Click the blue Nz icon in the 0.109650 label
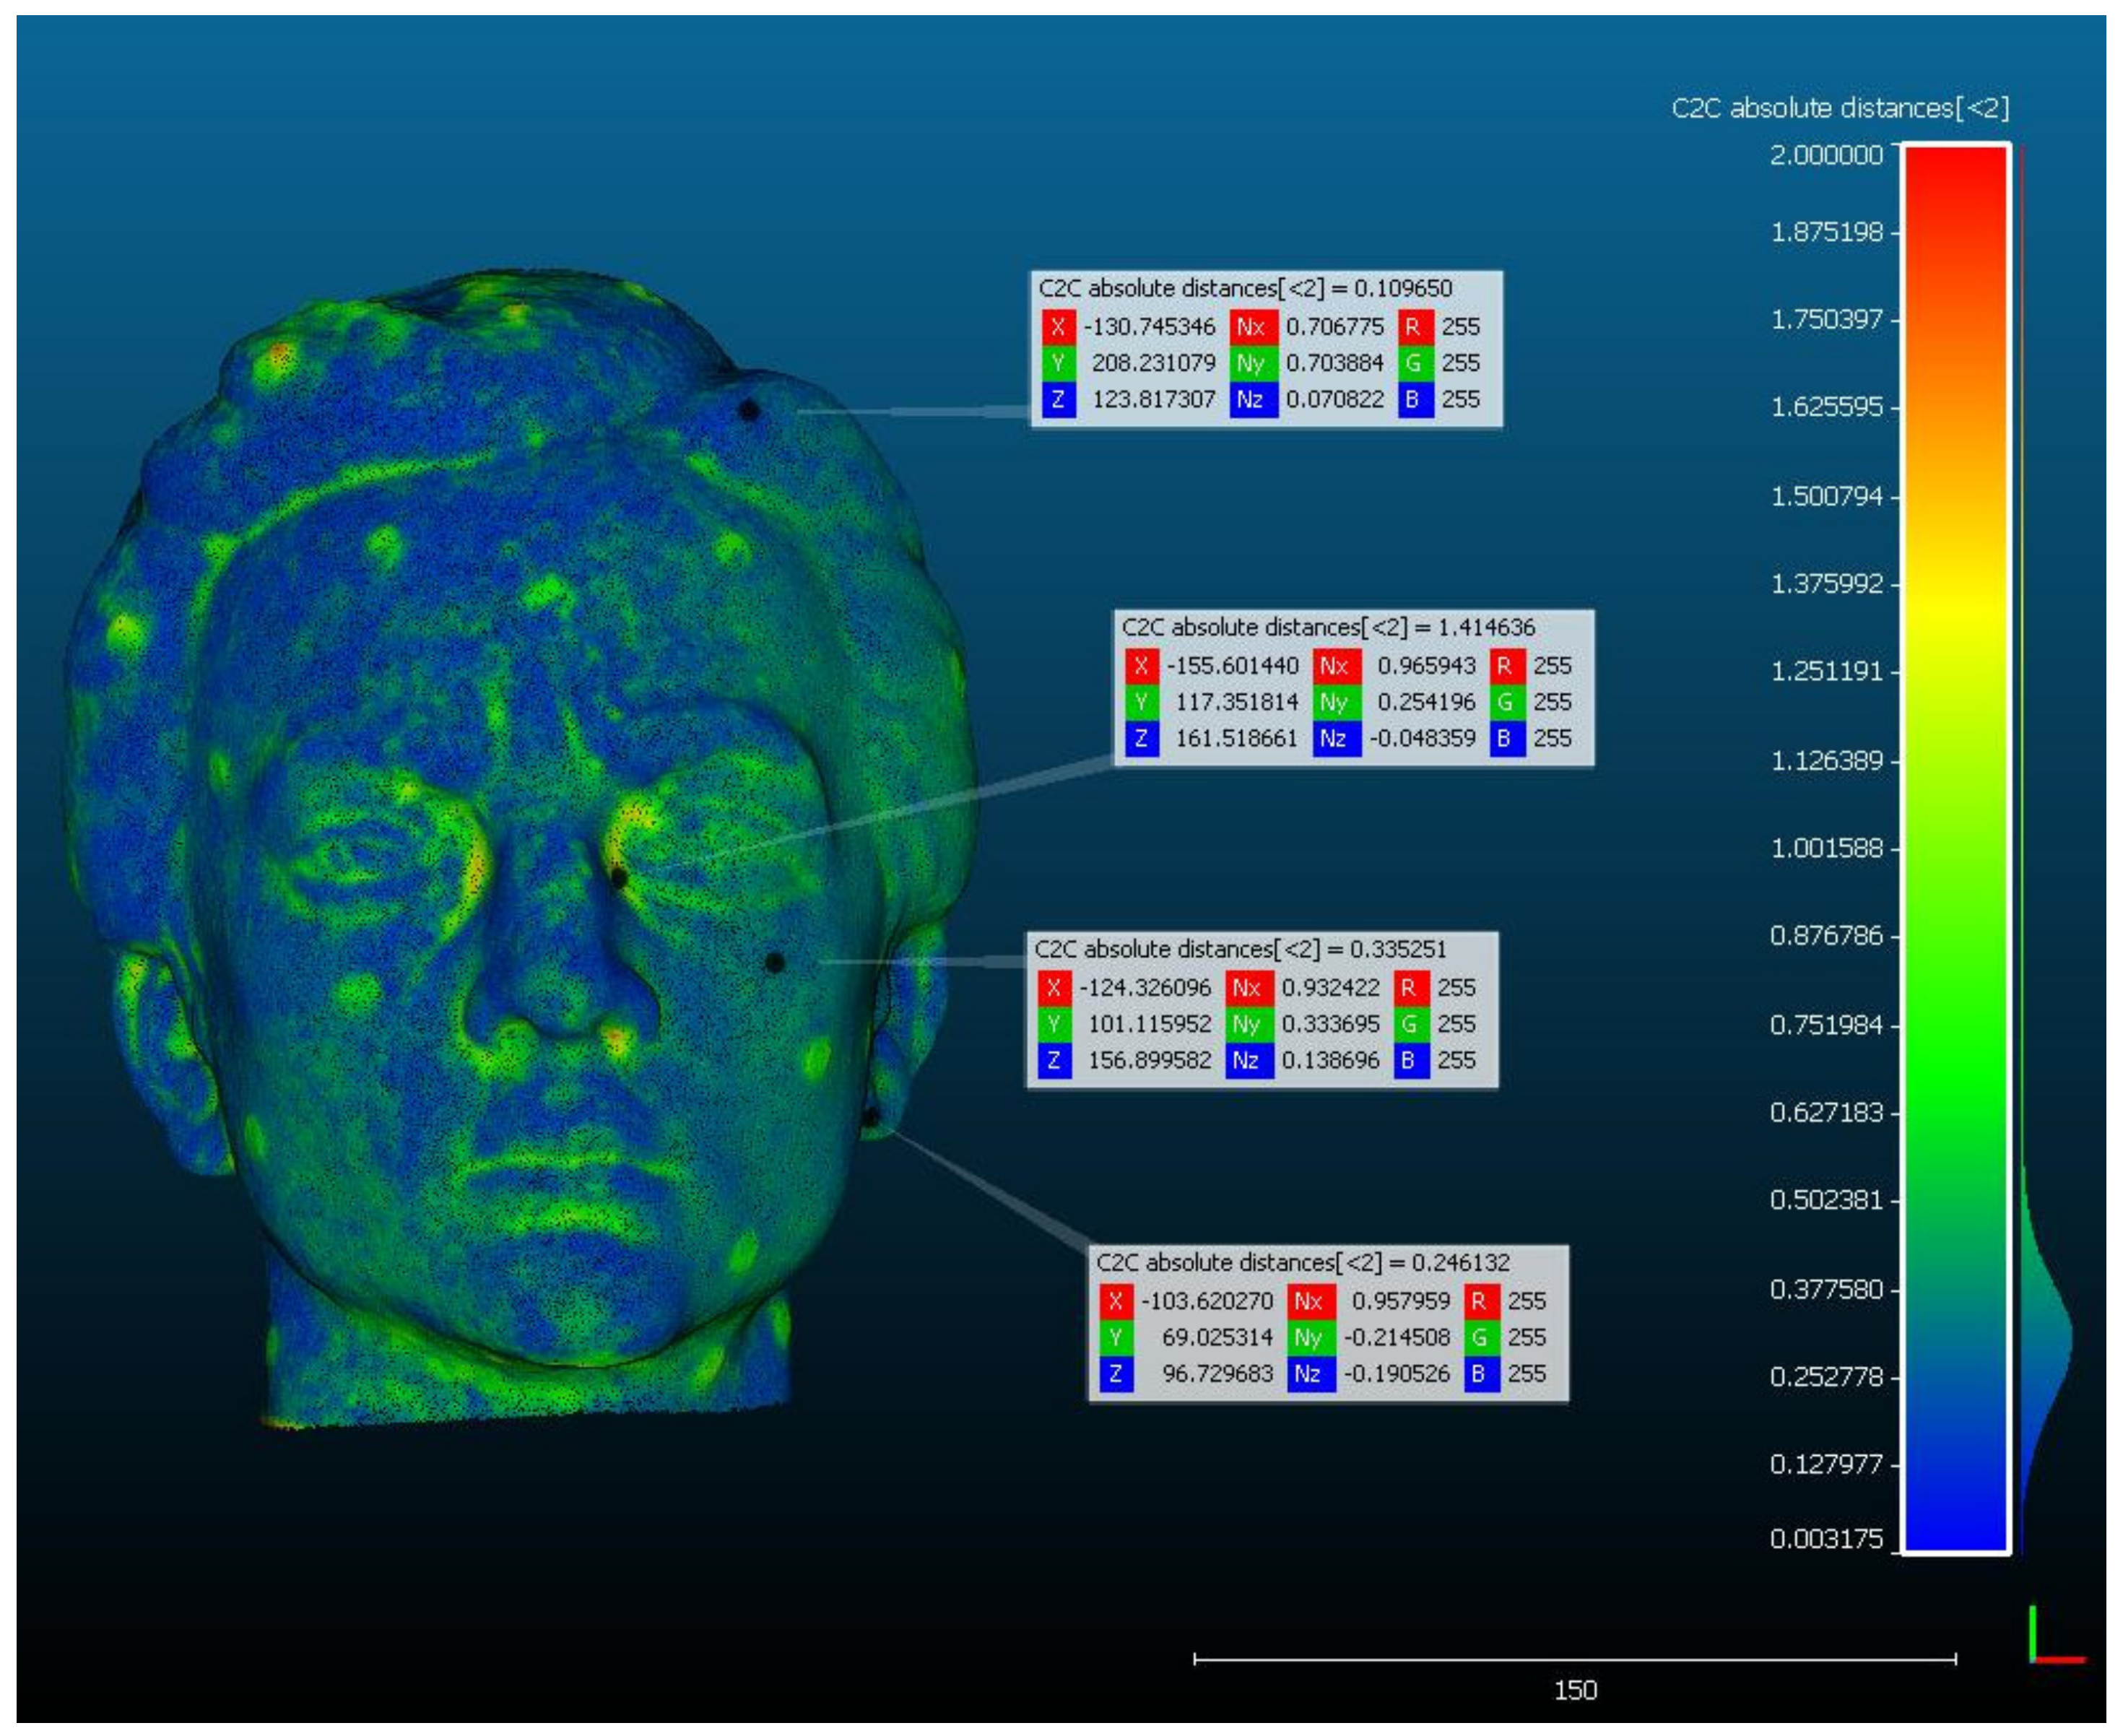The width and height of the screenshot is (2123, 1736). [x=1253, y=399]
